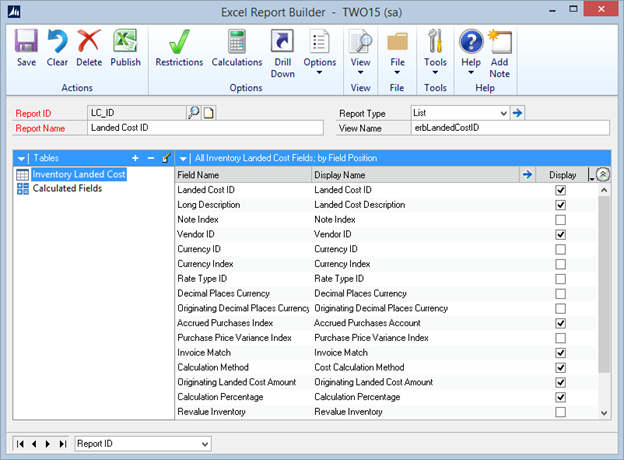This screenshot has height=460, width=624.
Task: Open Report ID lookup magnifier icon
Action: pyautogui.click(x=193, y=113)
